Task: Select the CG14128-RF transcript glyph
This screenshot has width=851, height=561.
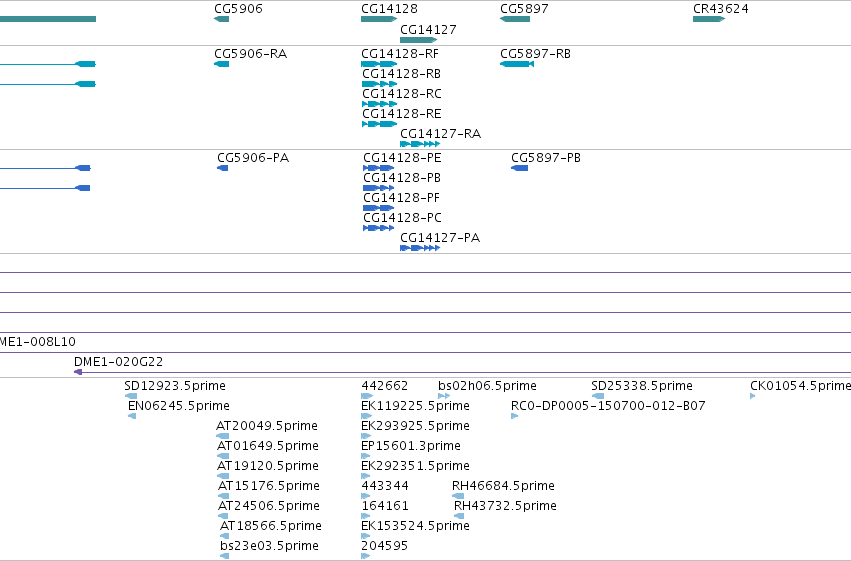Action: tap(379, 64)
